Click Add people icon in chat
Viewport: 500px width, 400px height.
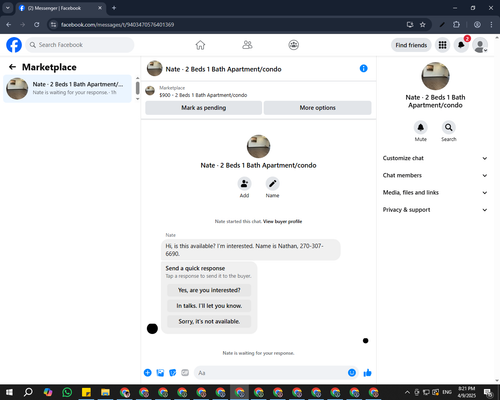click(x=244, y=184)
